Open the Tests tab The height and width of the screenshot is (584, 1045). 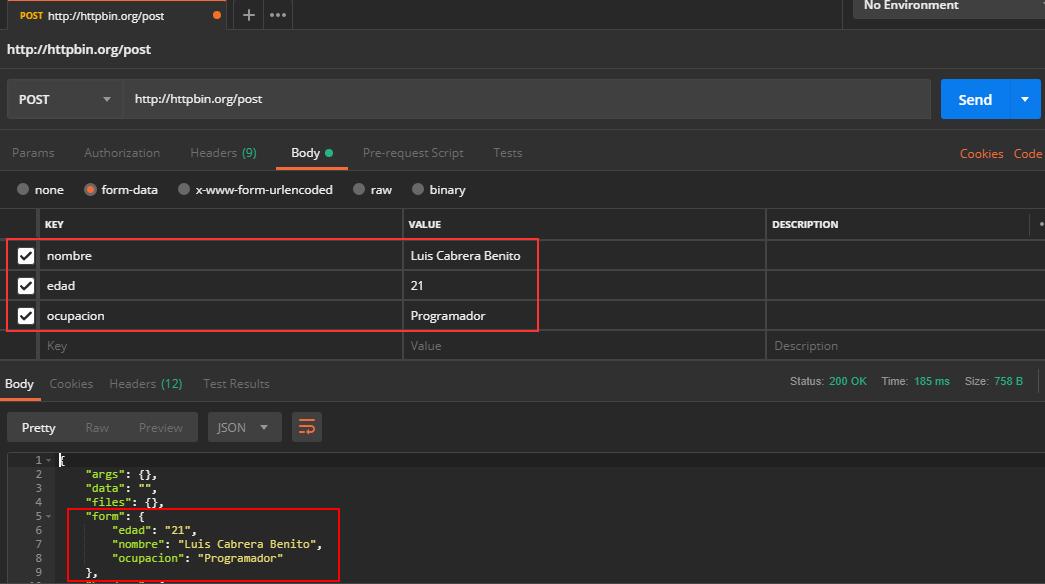tap(508, 153)
